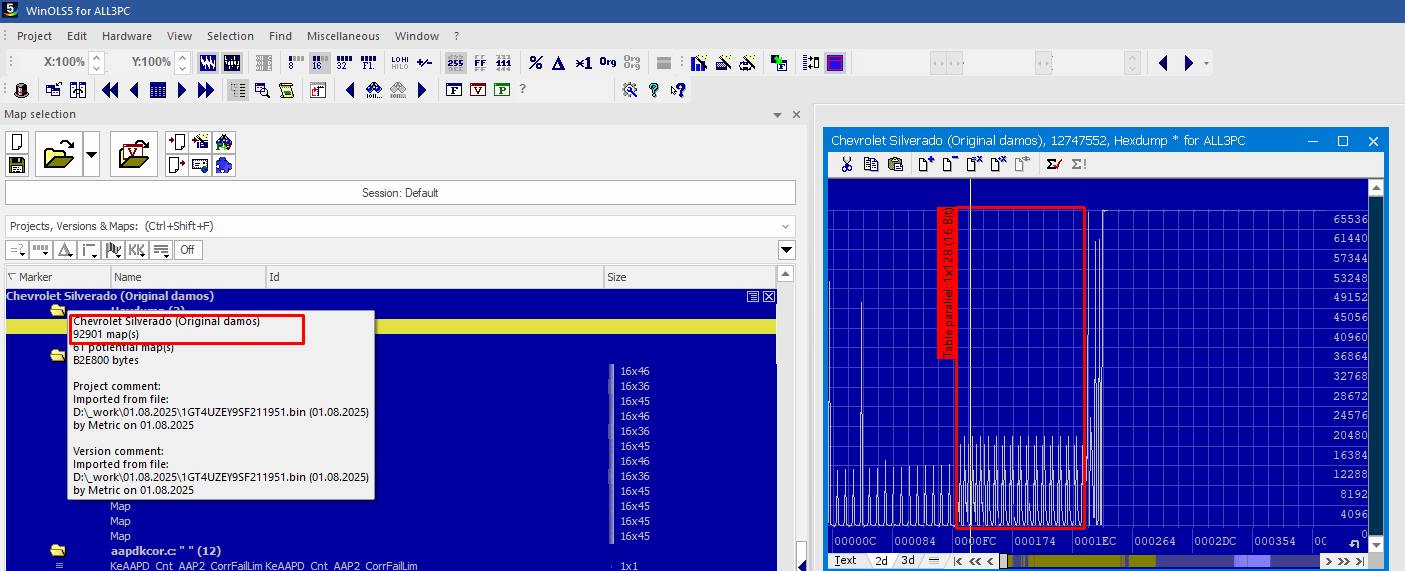Click the red frame window icon
The width and height of the screenshot is (1405, 571).
pos(835,63)
